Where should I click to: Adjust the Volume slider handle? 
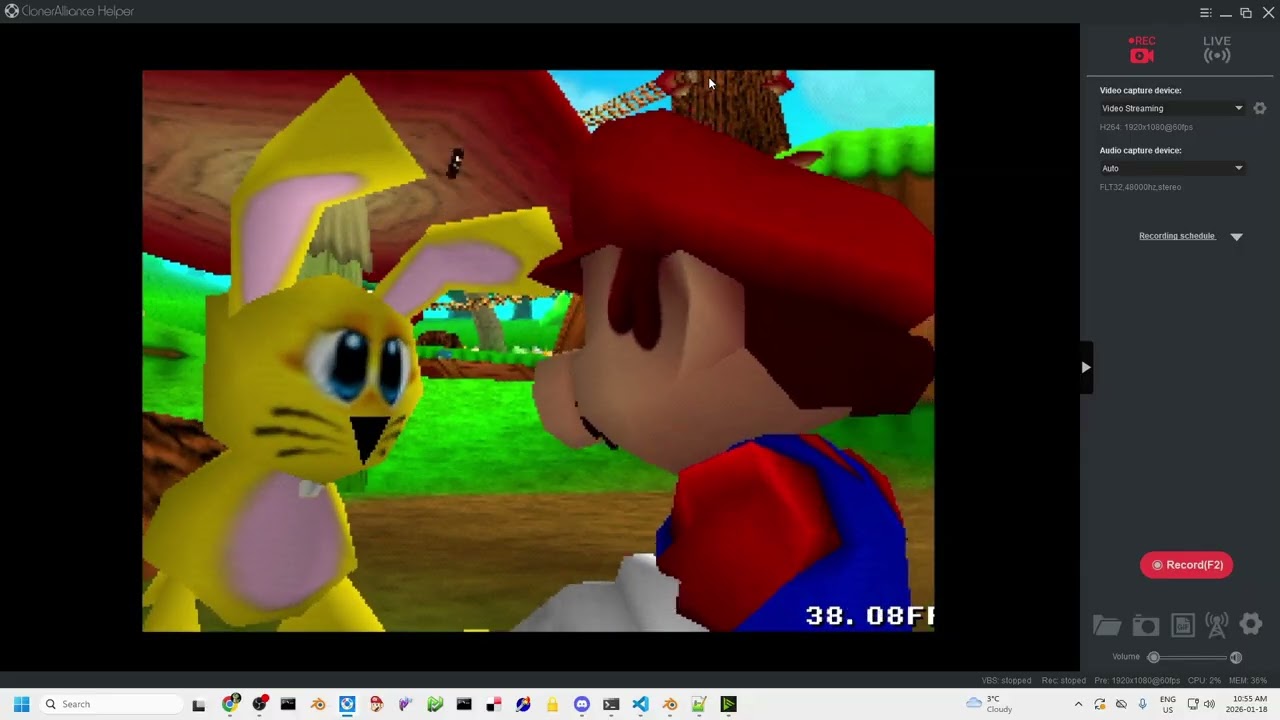1154,657
